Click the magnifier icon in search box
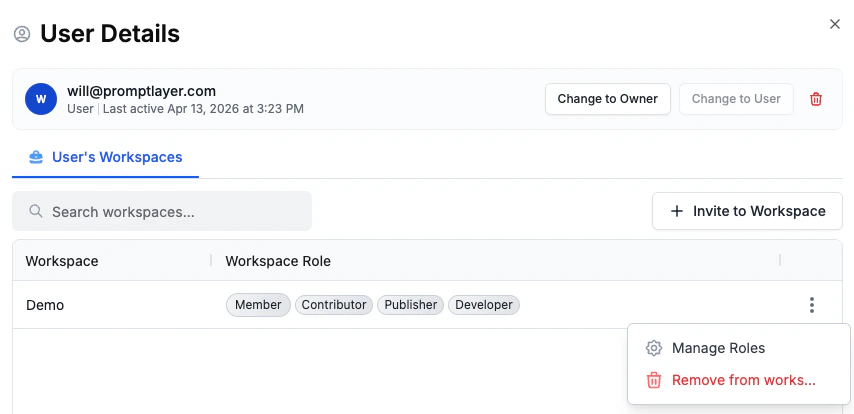Image resolution: width=854 pixels, height=414 pixels. coord(36,211)
